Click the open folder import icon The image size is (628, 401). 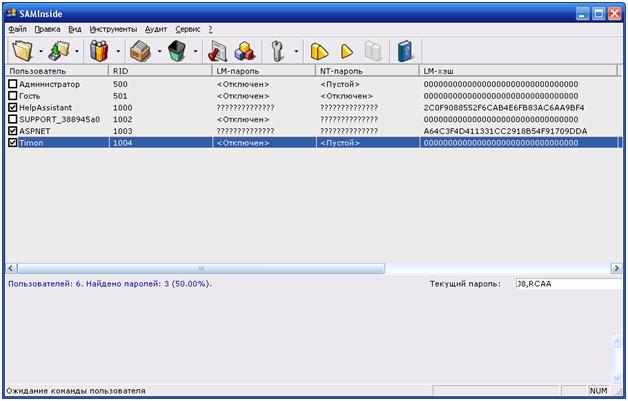(22, 51)
